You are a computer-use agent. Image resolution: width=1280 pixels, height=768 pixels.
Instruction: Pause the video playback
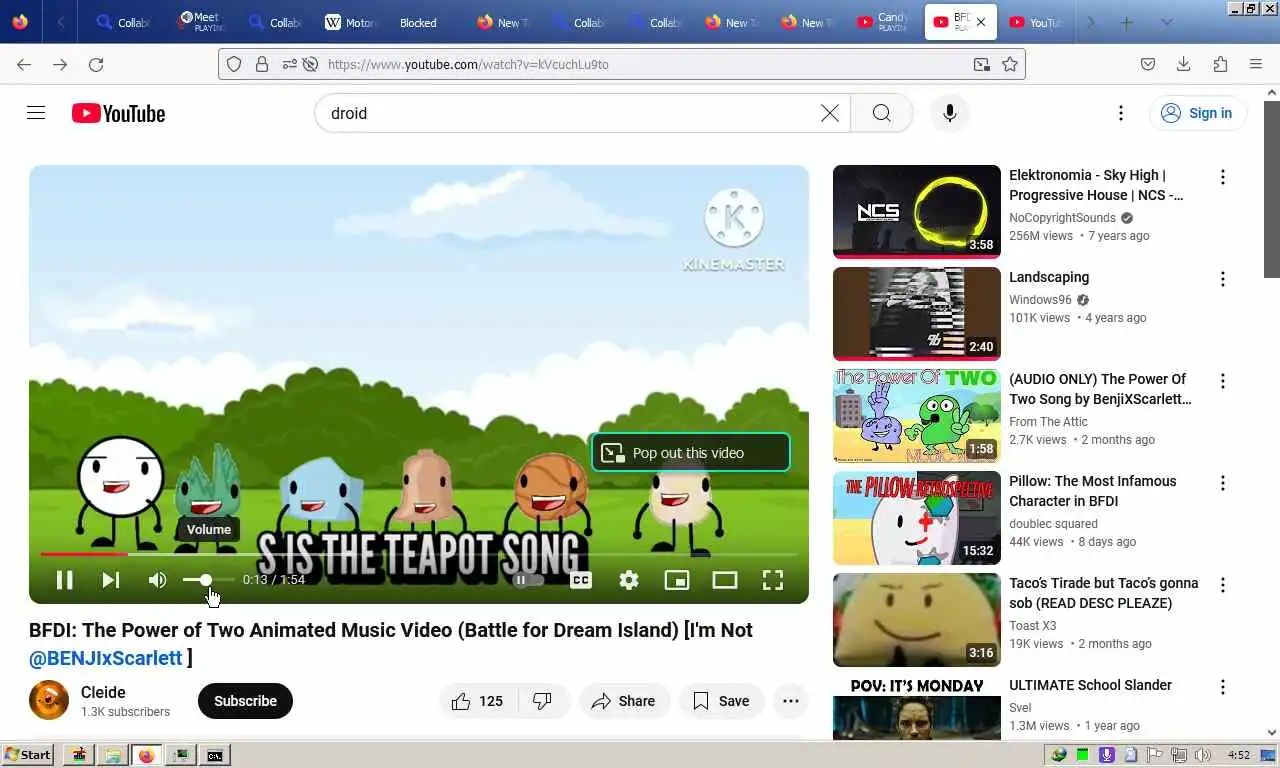[x=64, y=580]
